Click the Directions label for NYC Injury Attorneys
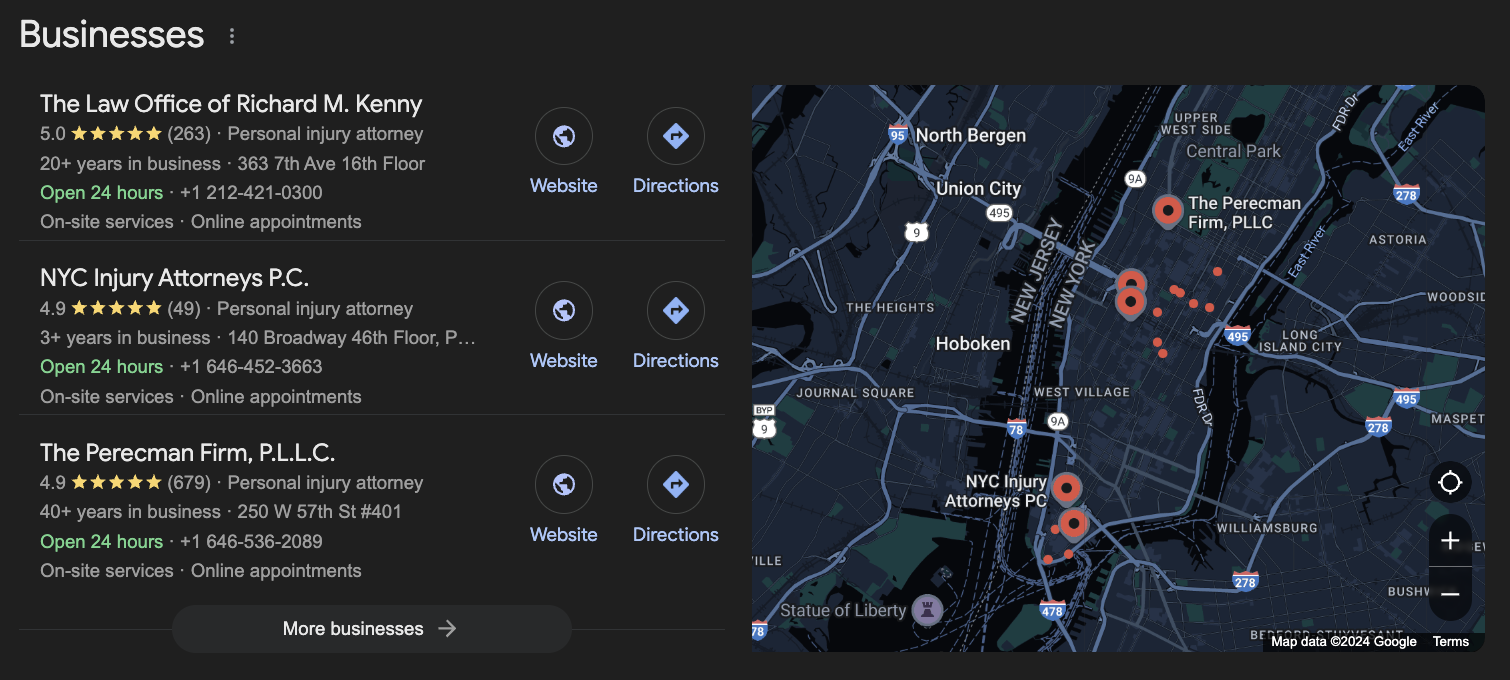 [676, 361]
